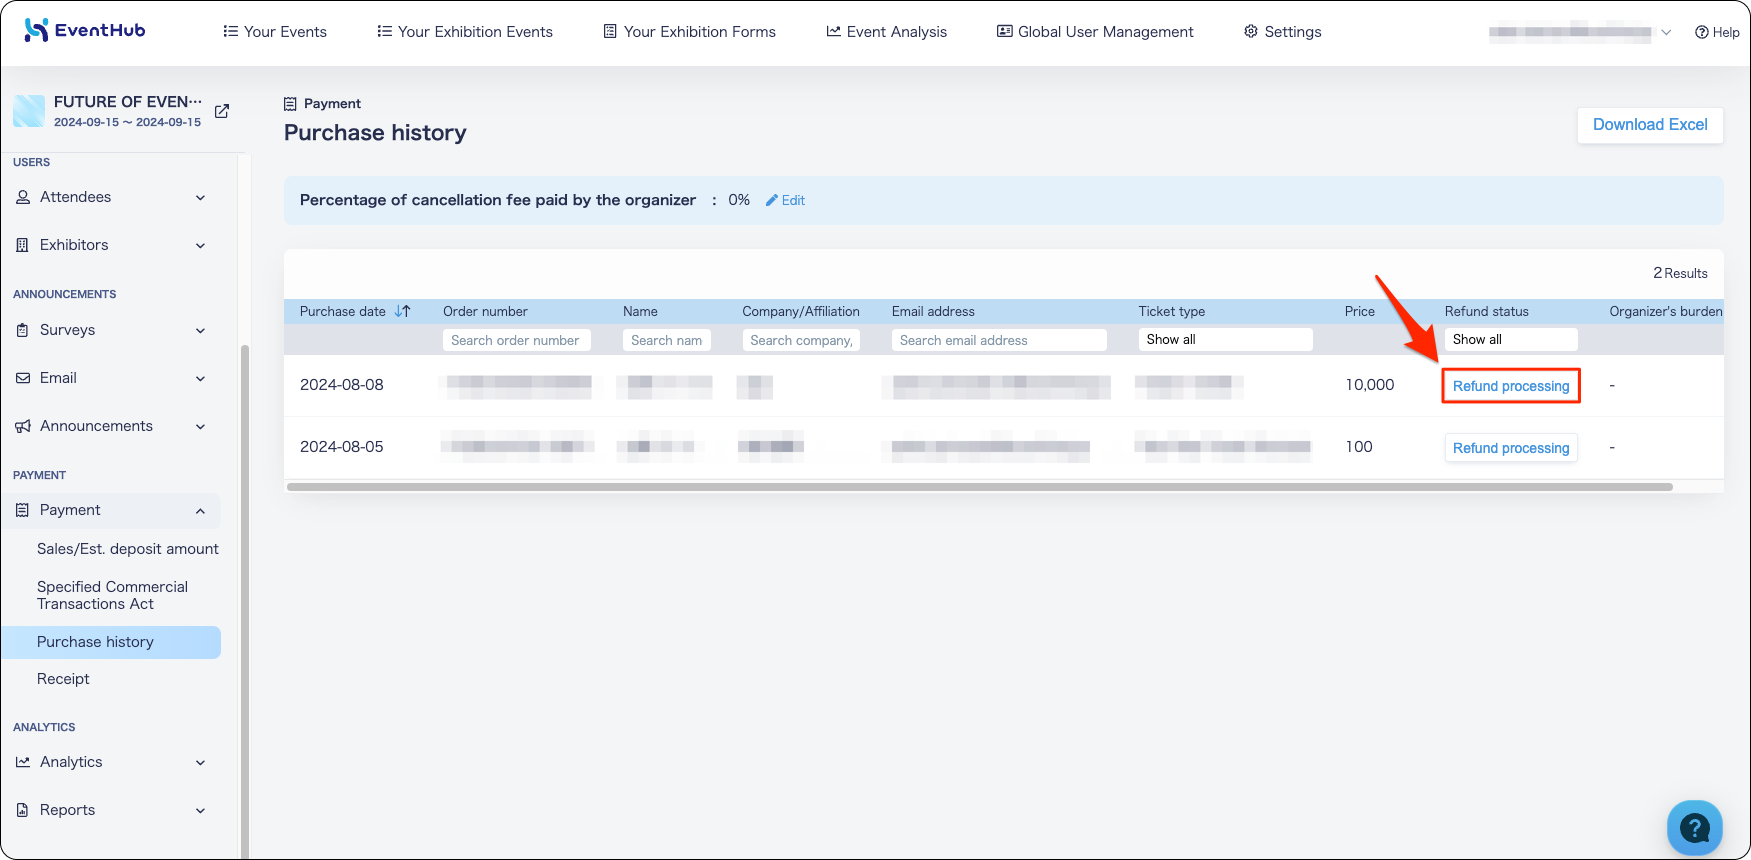Open Specified Commercial Transactions Act page
The image size is (1751, 860).
pyautogui.click(x=112, y=595)
